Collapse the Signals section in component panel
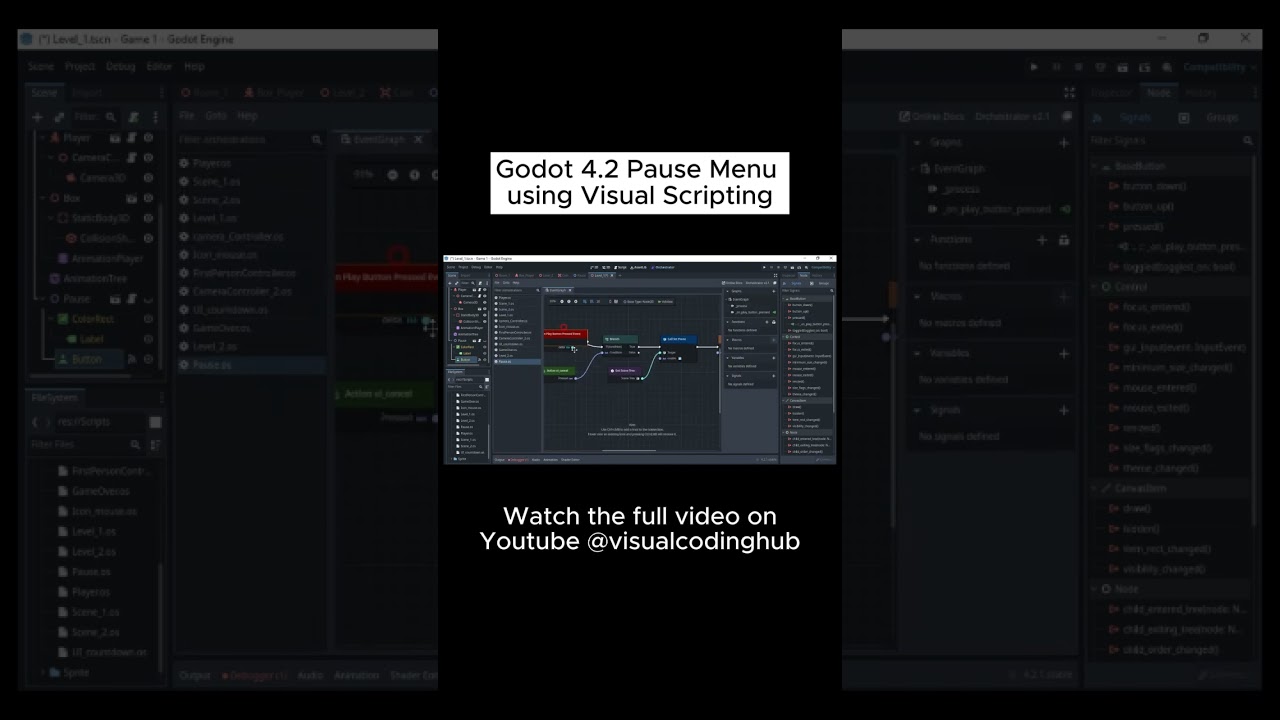Screen dimensions: 1280x720 click(x=918, y=410)
